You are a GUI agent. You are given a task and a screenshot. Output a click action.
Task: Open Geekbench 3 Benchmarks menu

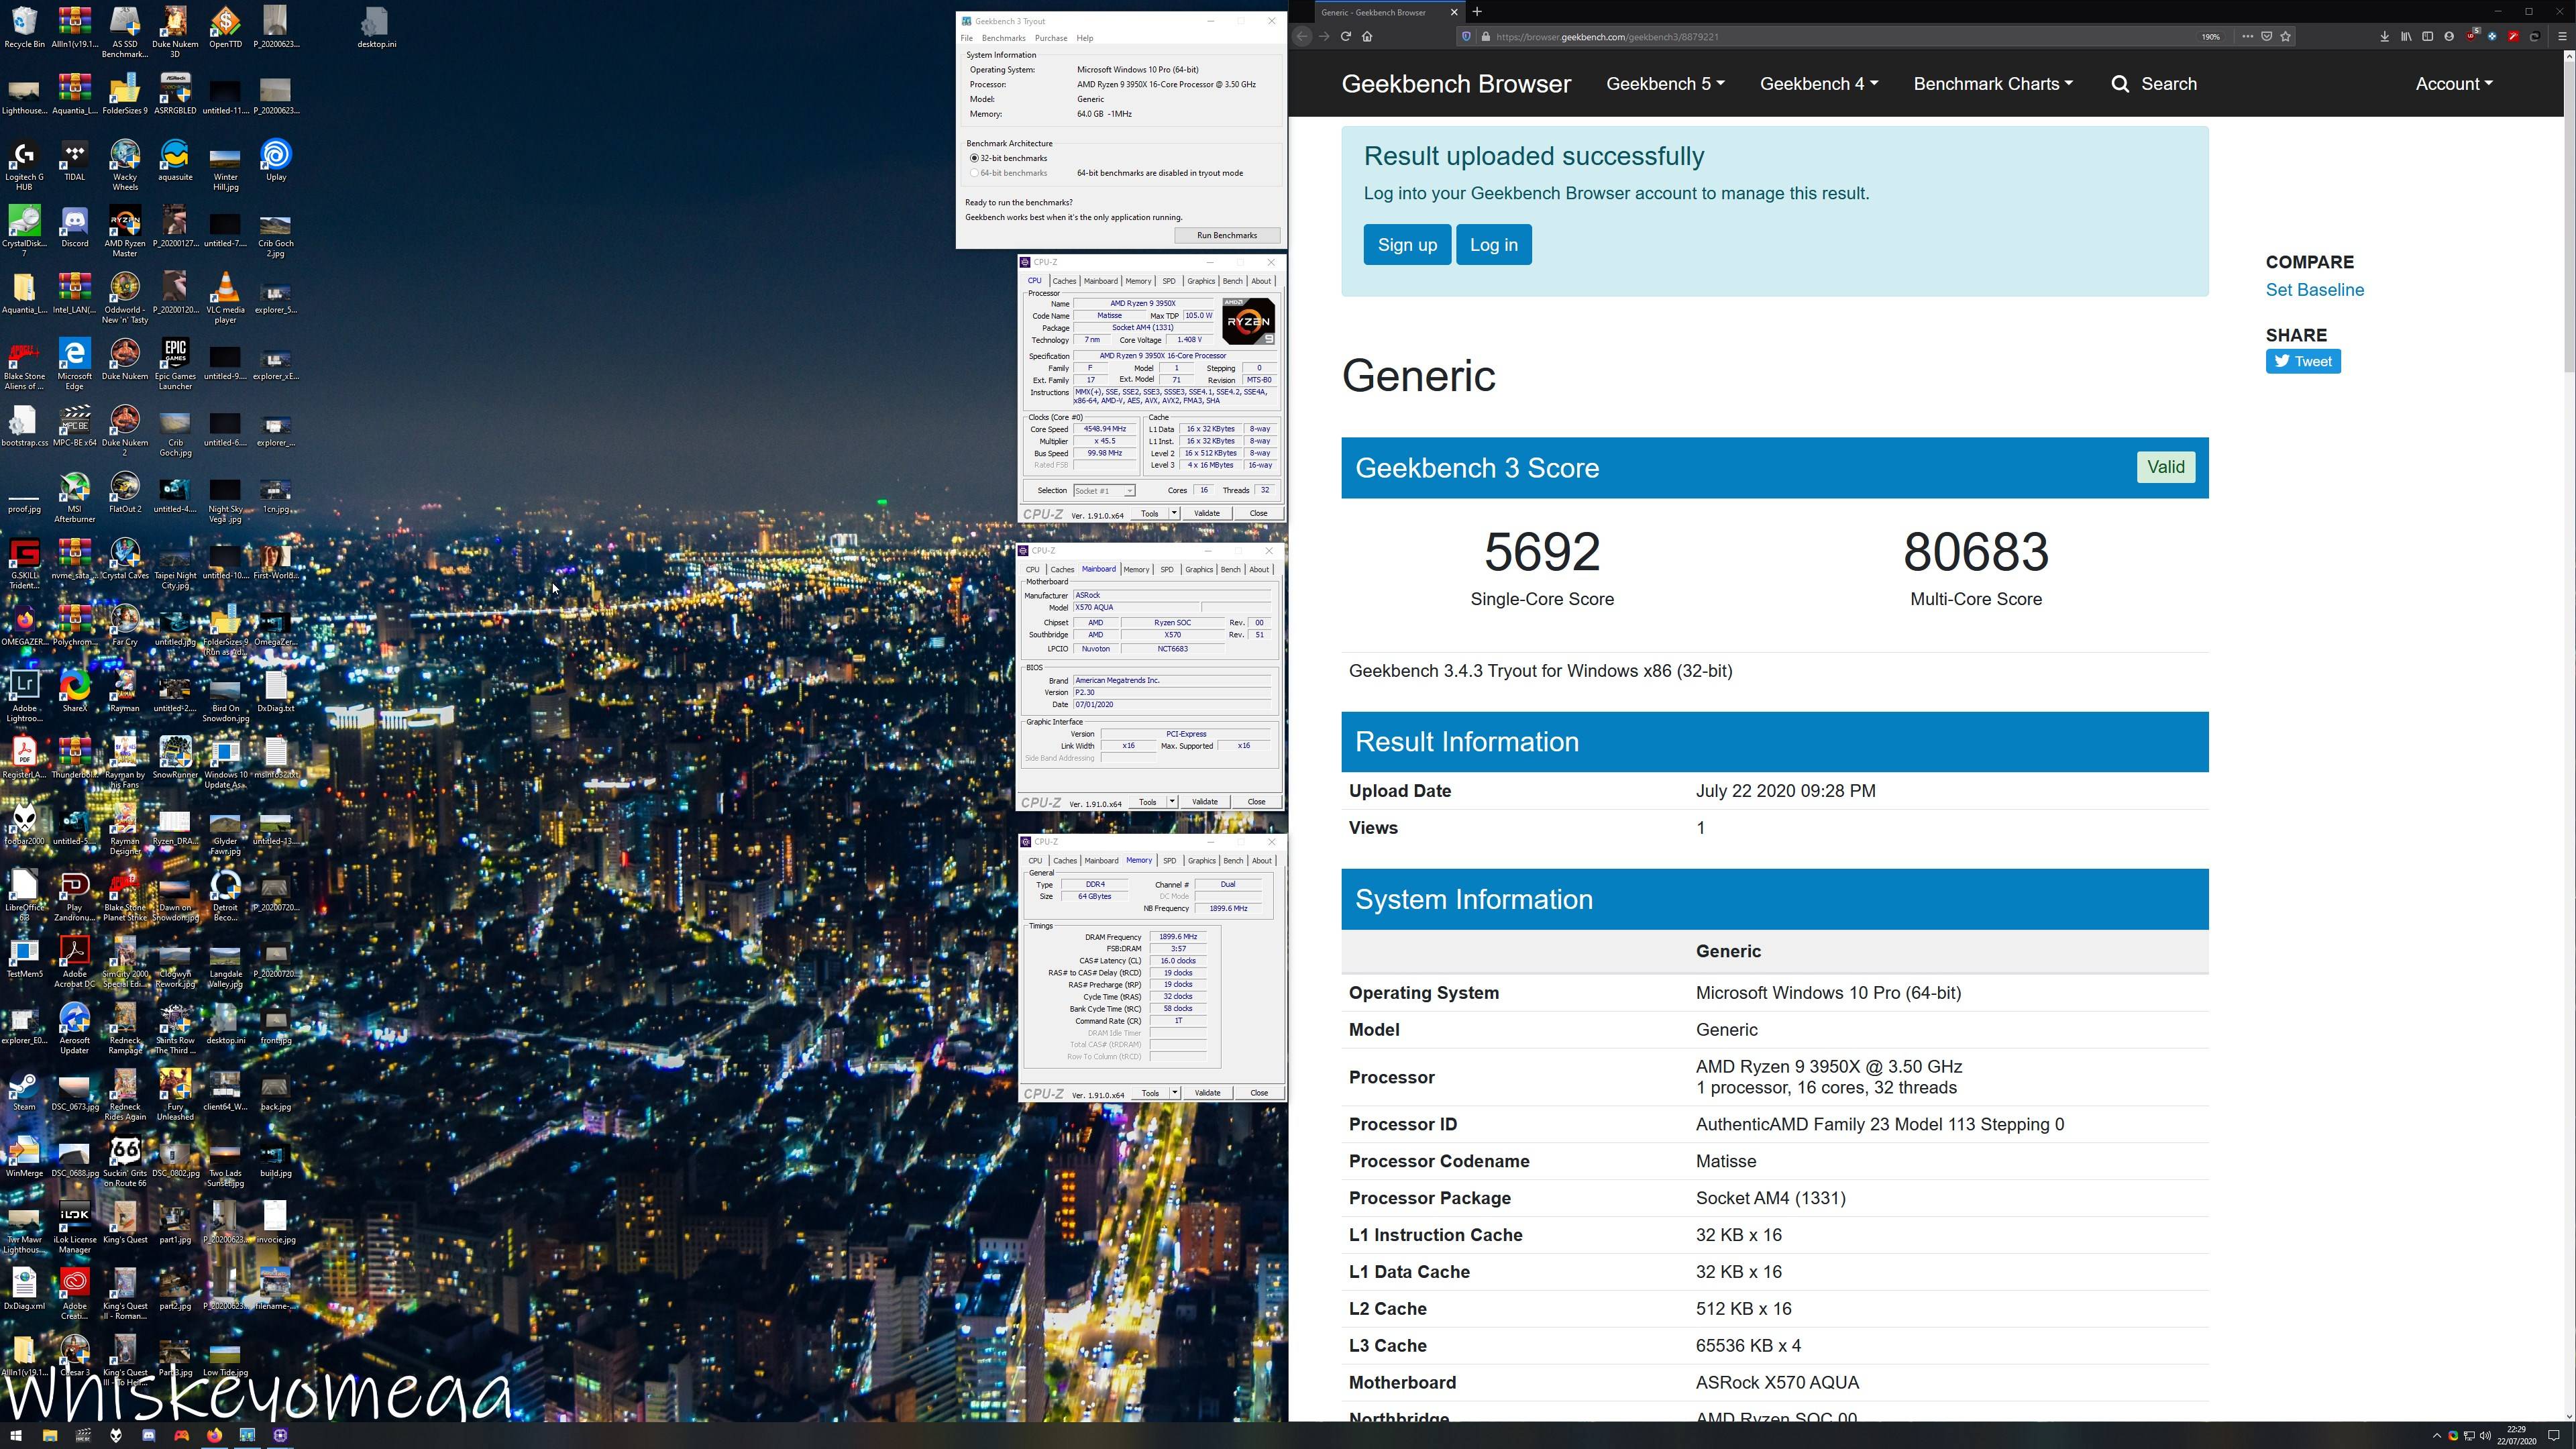1003,38
